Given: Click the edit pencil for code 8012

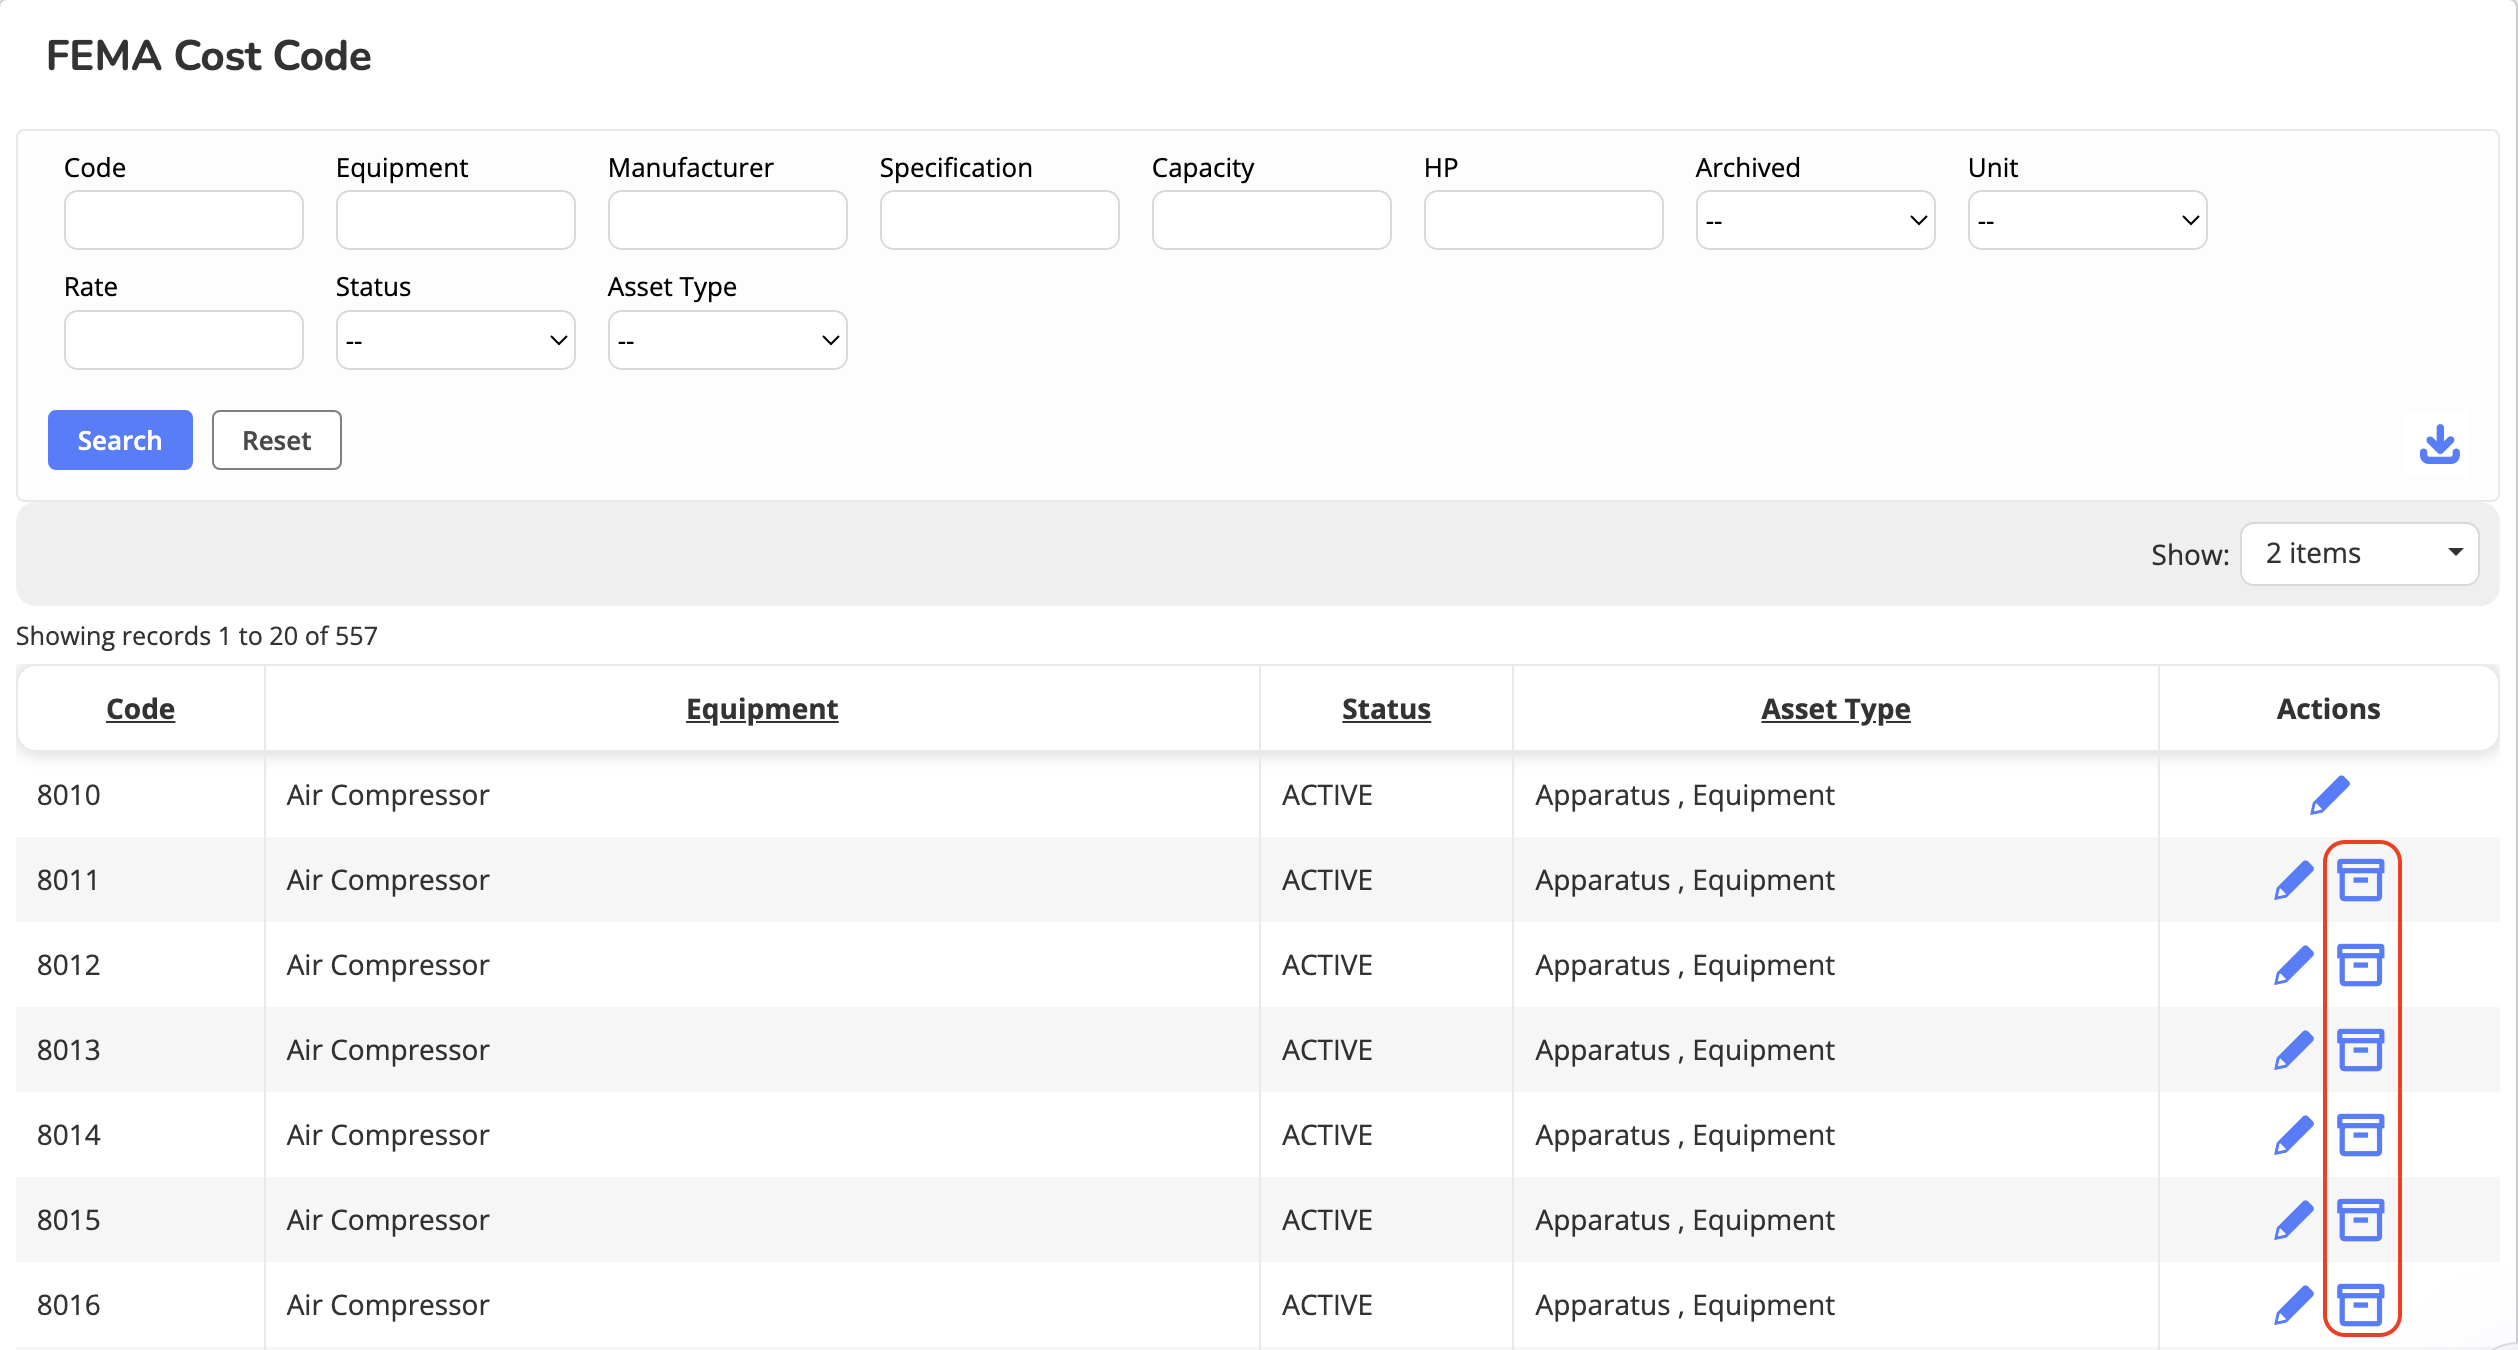Looking at the screenshot, I should [x=2293, y=965].
